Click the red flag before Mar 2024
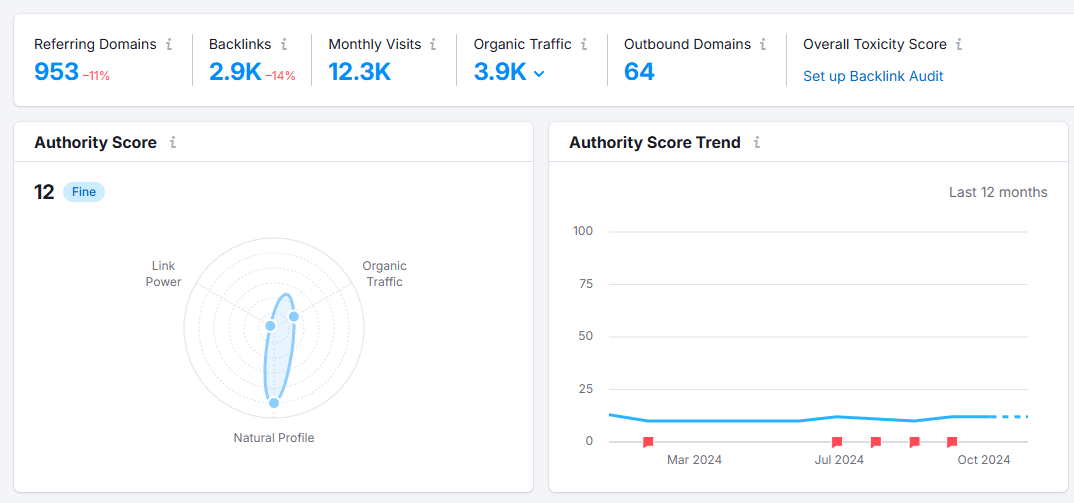This screenshot has height=503, width=1074. click(648, 442)
